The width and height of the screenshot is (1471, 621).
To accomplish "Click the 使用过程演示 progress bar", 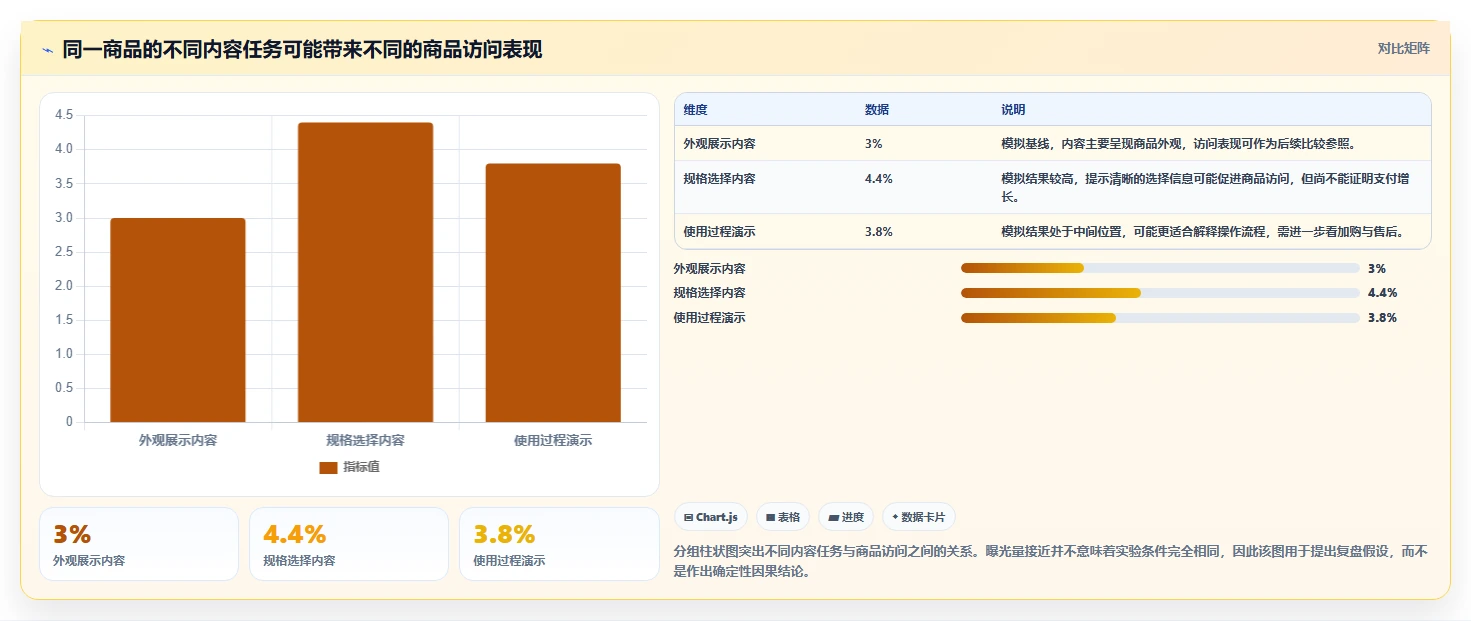I will [x=1160, y=318].
